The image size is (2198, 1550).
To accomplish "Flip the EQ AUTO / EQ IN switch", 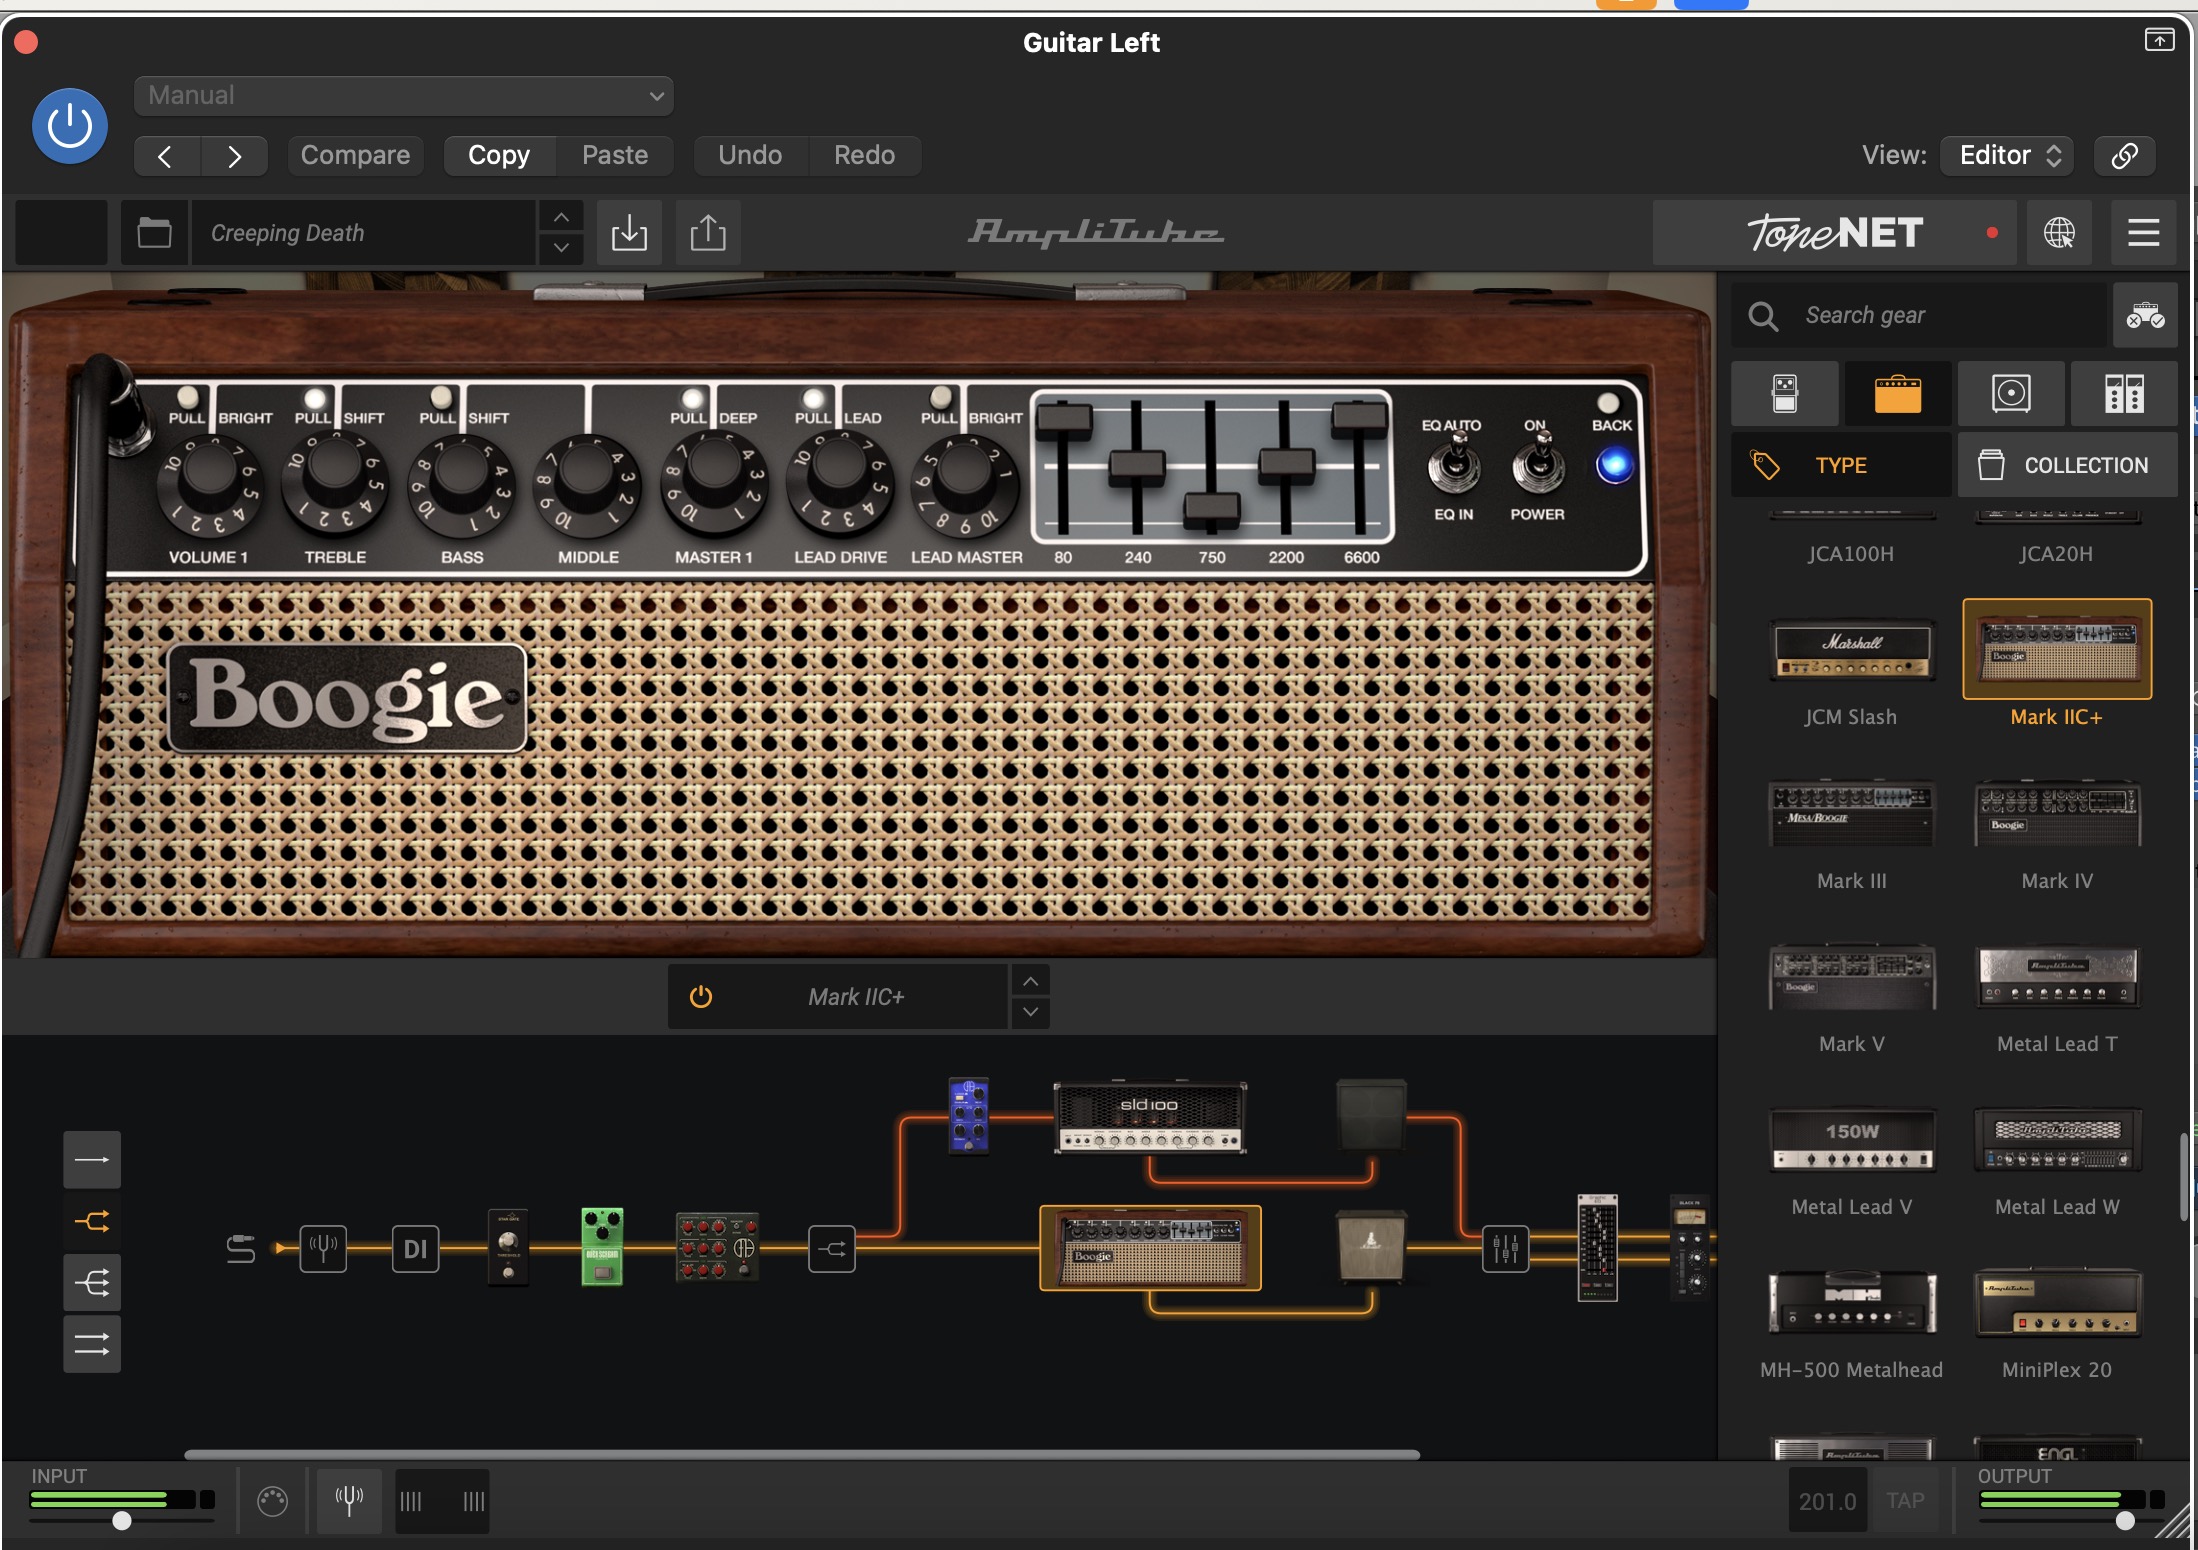I will click(1454, 466).
